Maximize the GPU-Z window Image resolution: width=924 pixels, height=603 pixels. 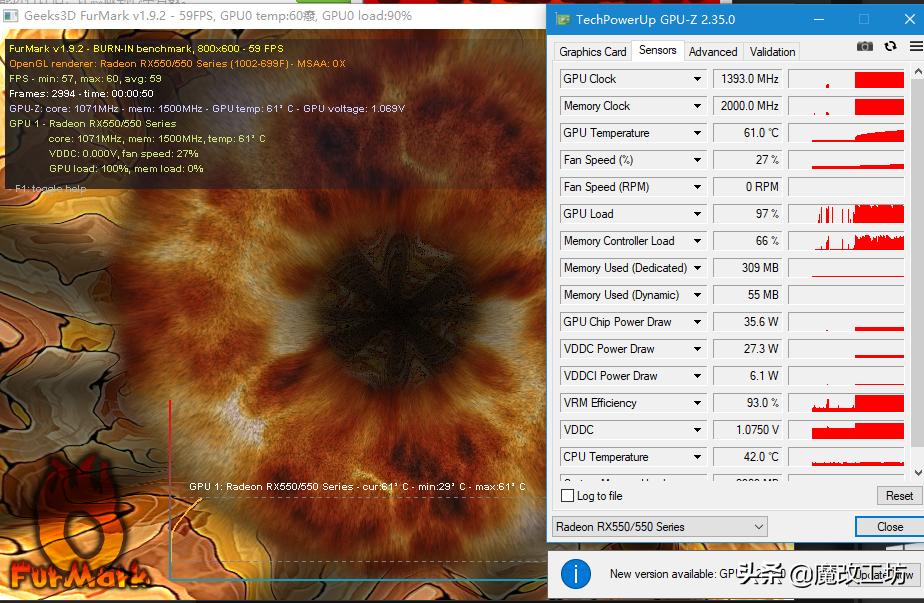click(x=865, y=19)
